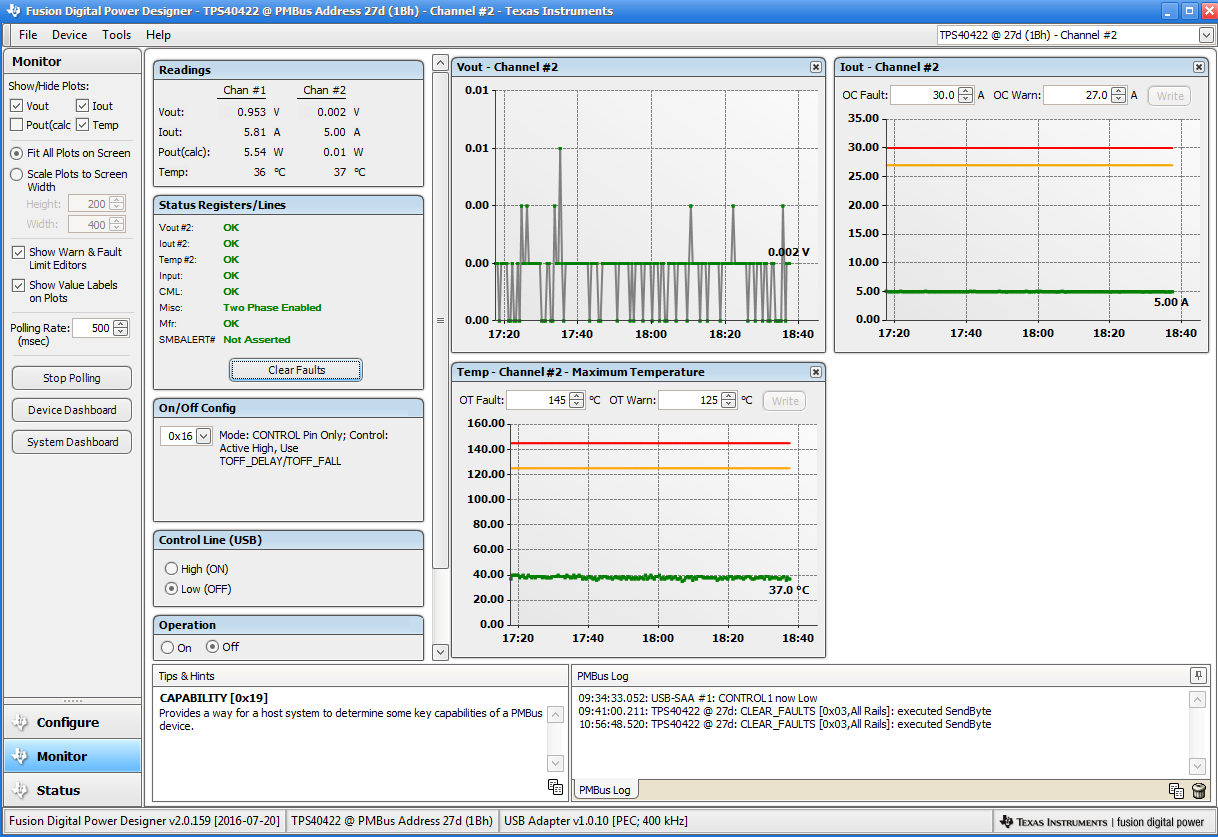This screenshot has width=1218, height=837.
Task: Copy Tips & Hints text with the copy icon
Action: pyautogui.click(x=556, y=787)
